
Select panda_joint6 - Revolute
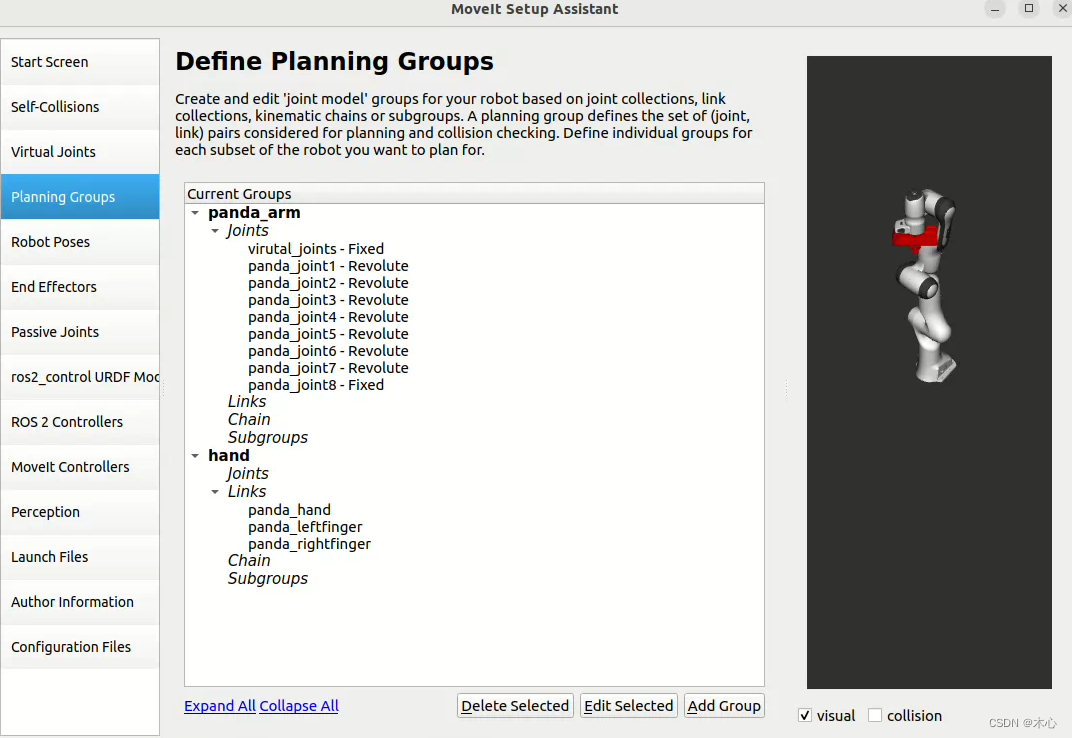[x=328, y=351]
